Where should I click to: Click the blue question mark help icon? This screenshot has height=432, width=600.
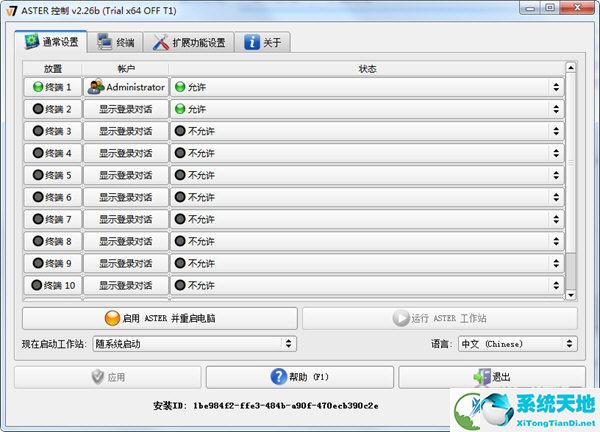click(x=280, y=377)
